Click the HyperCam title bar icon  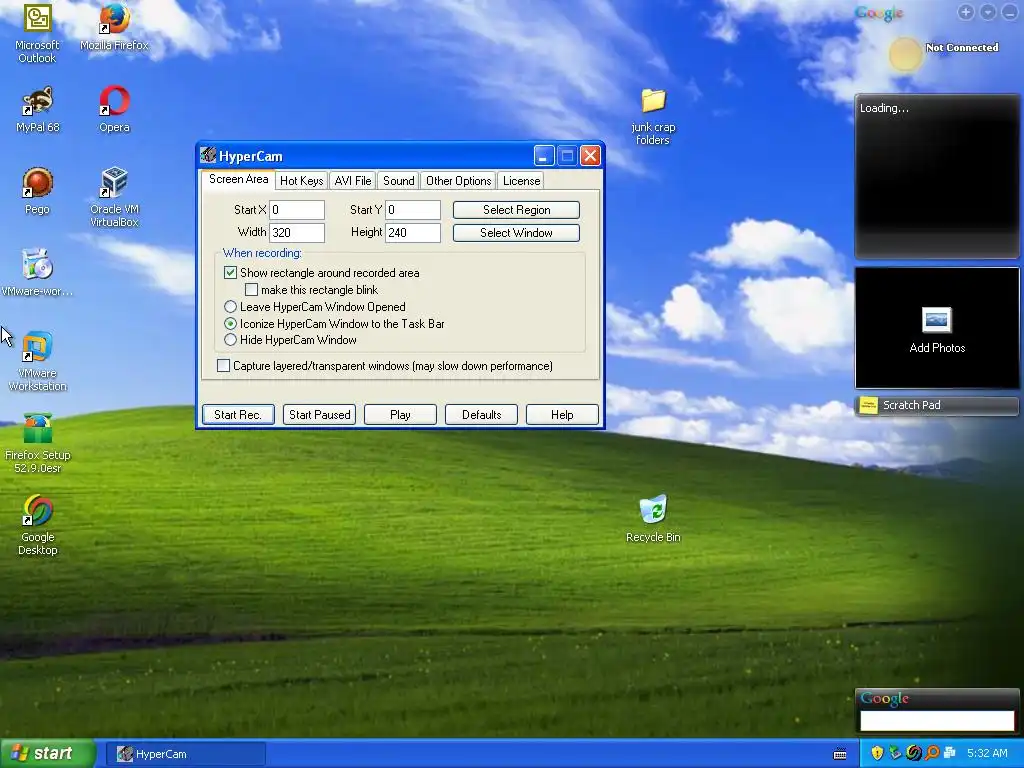tap(208, 155)
